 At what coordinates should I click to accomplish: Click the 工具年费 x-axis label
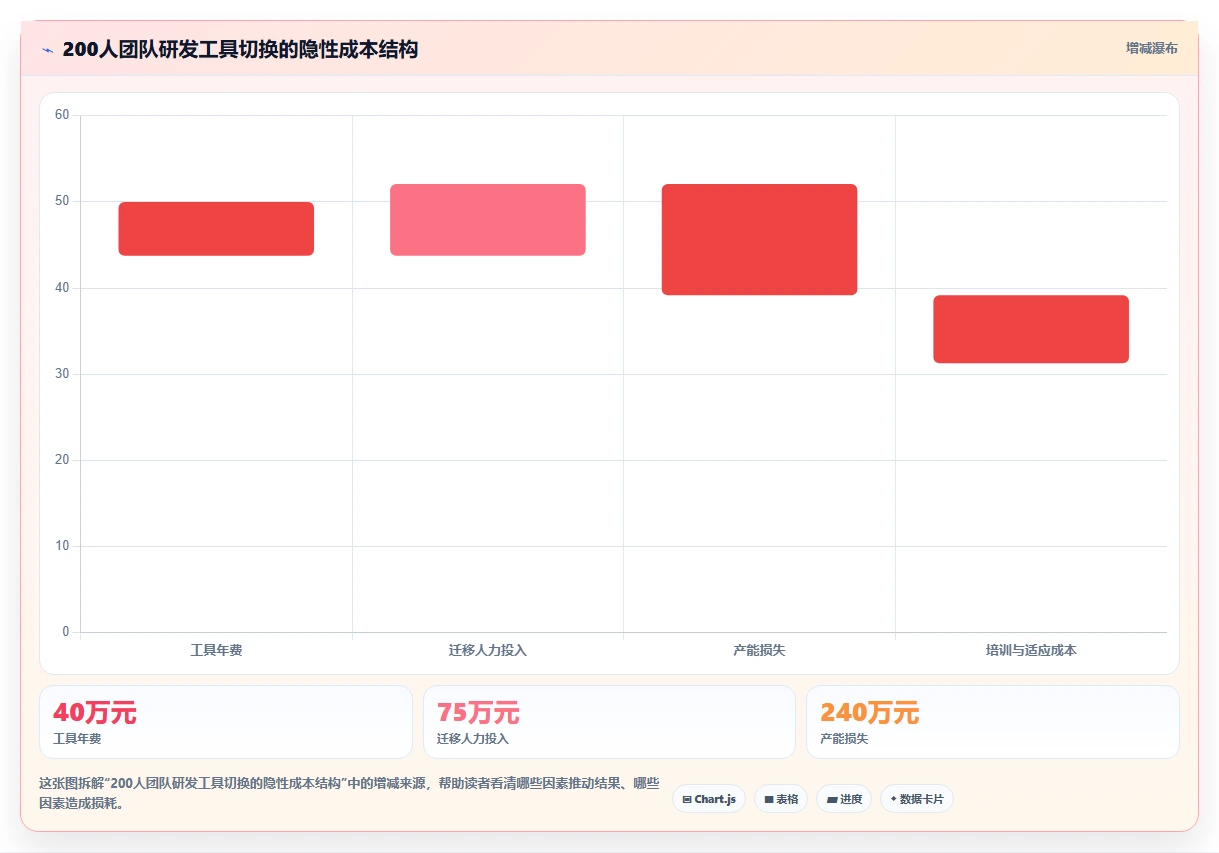216,650
